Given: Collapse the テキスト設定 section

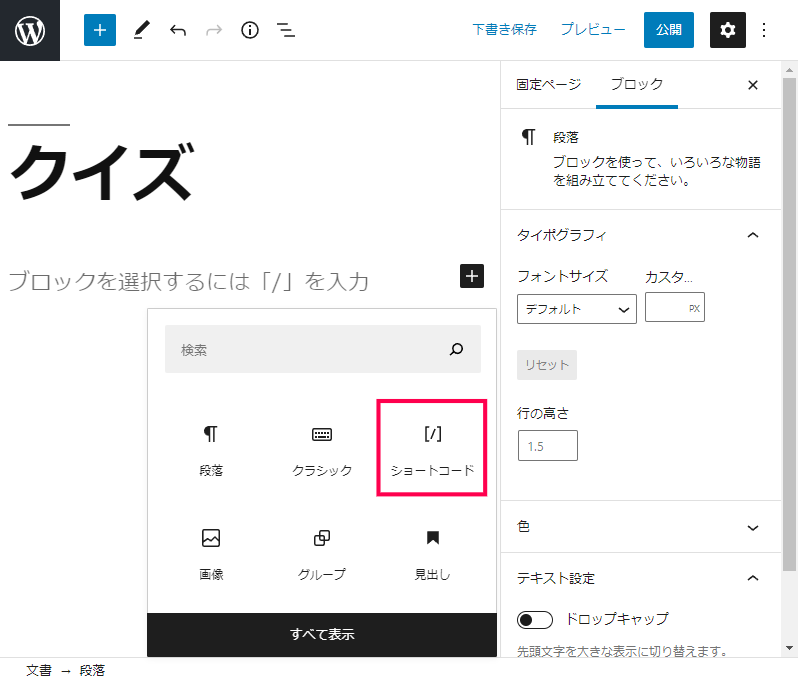Looking at the screenshot, I should click(x=752, y=578).
